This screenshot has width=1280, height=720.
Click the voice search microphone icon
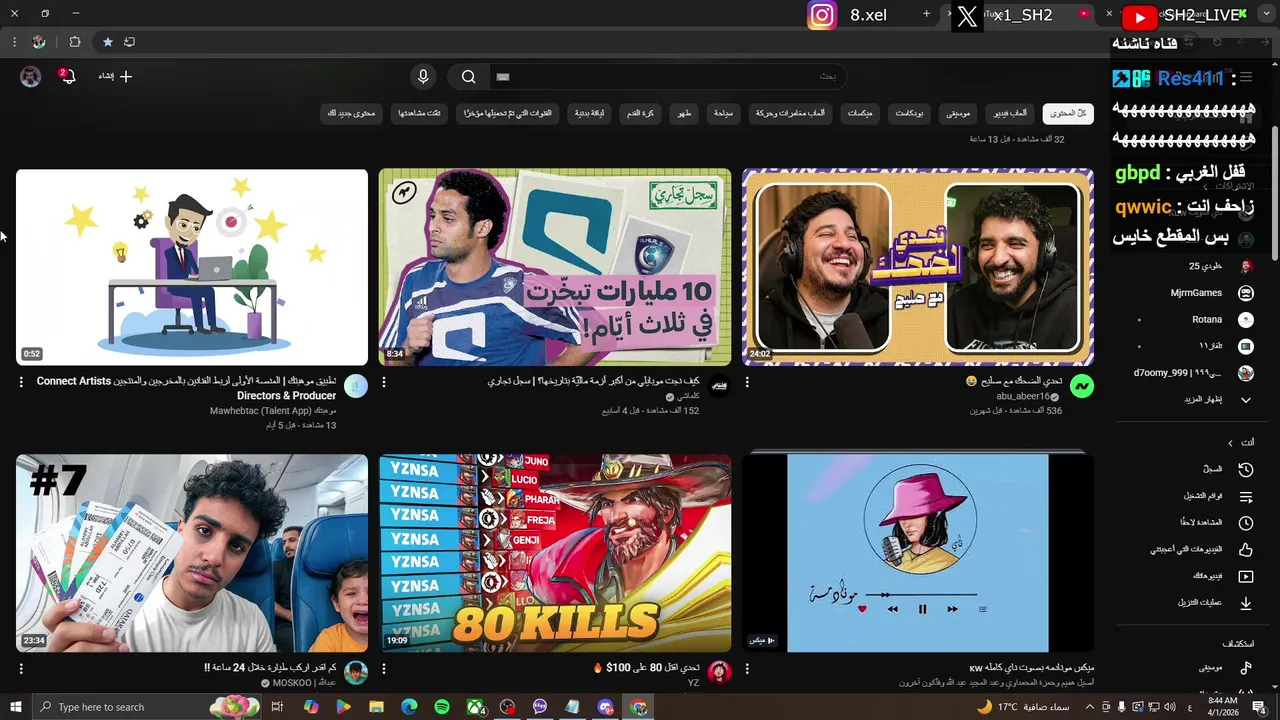423,77
